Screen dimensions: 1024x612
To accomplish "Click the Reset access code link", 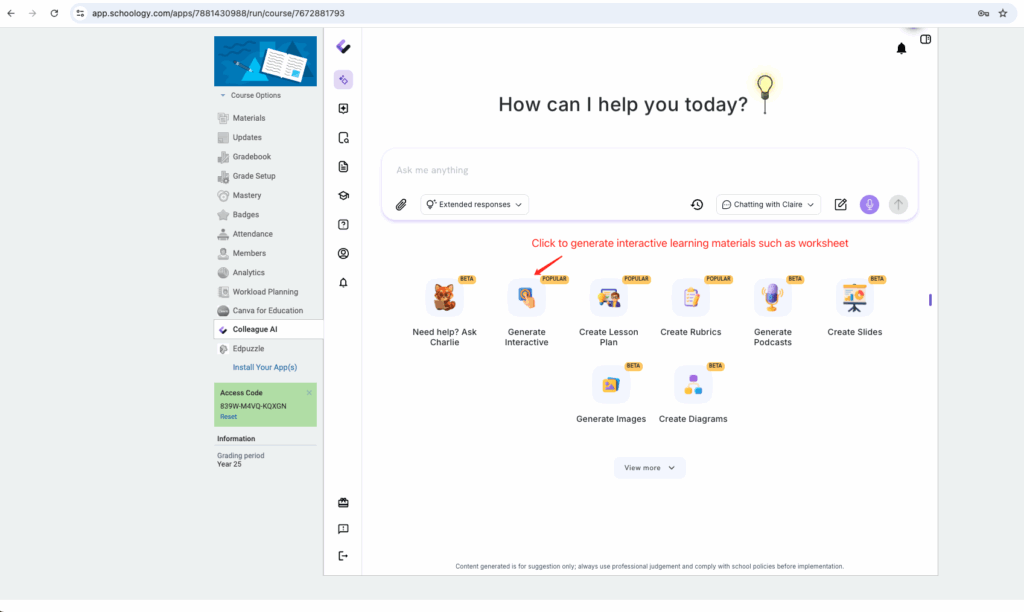I will tap(228, 417).
